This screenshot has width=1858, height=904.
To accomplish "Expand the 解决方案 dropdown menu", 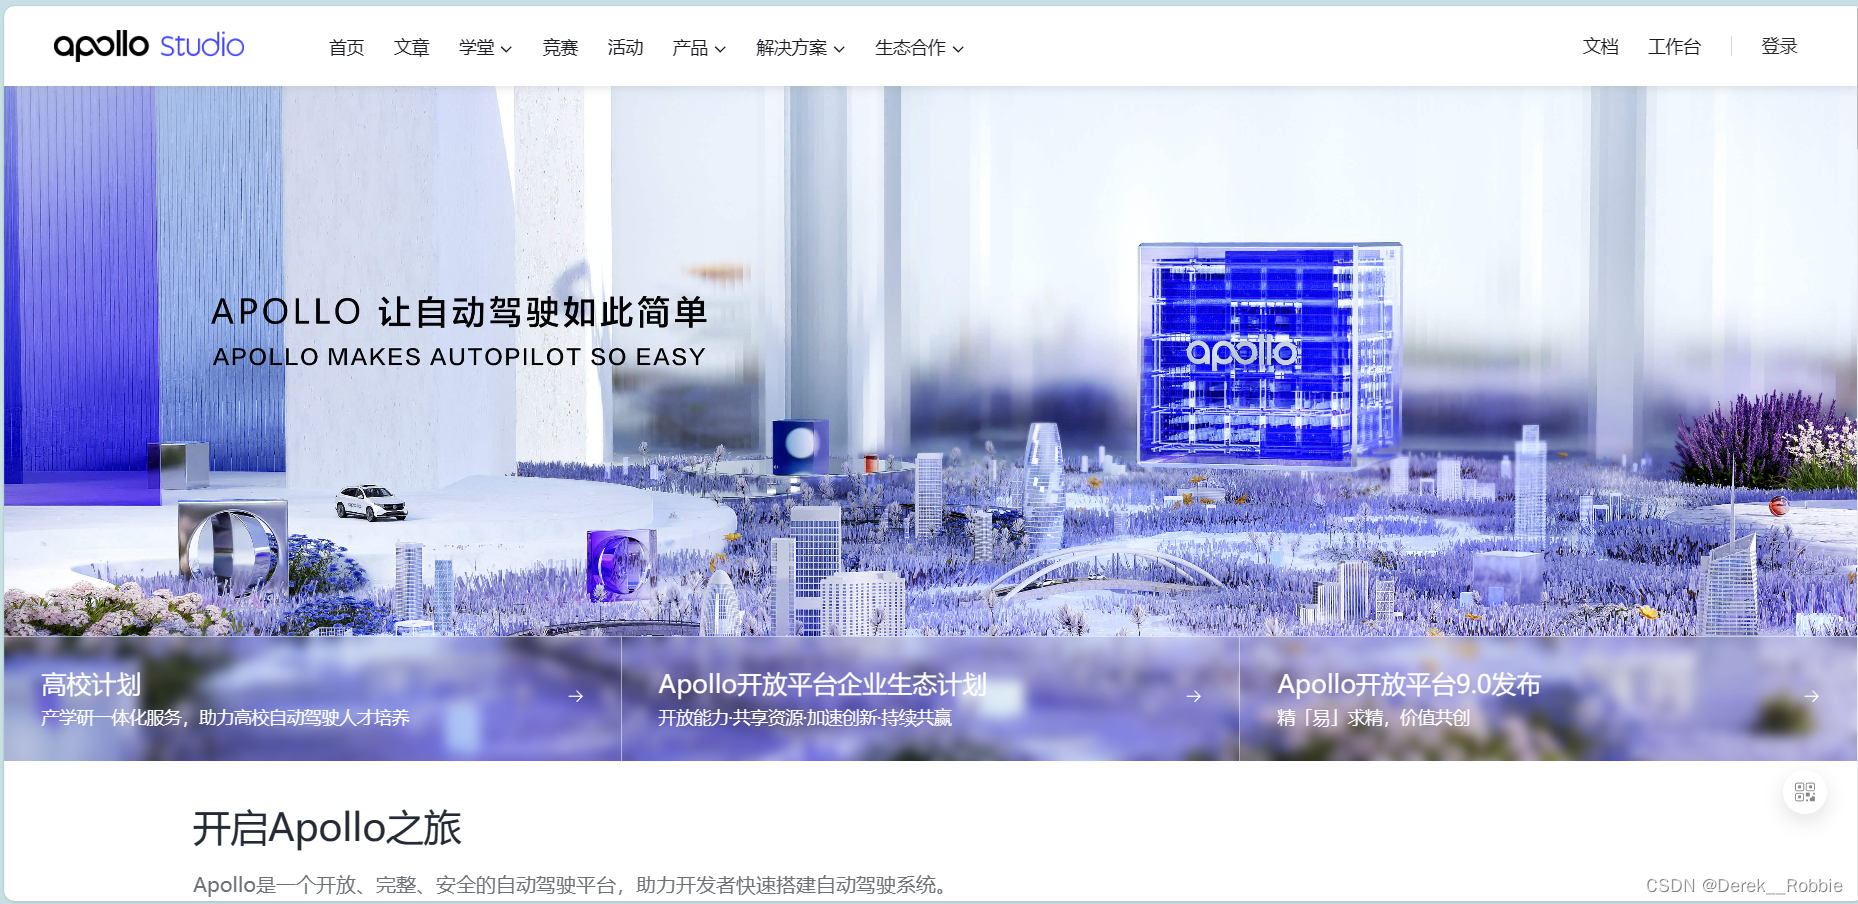I will 800,47.
